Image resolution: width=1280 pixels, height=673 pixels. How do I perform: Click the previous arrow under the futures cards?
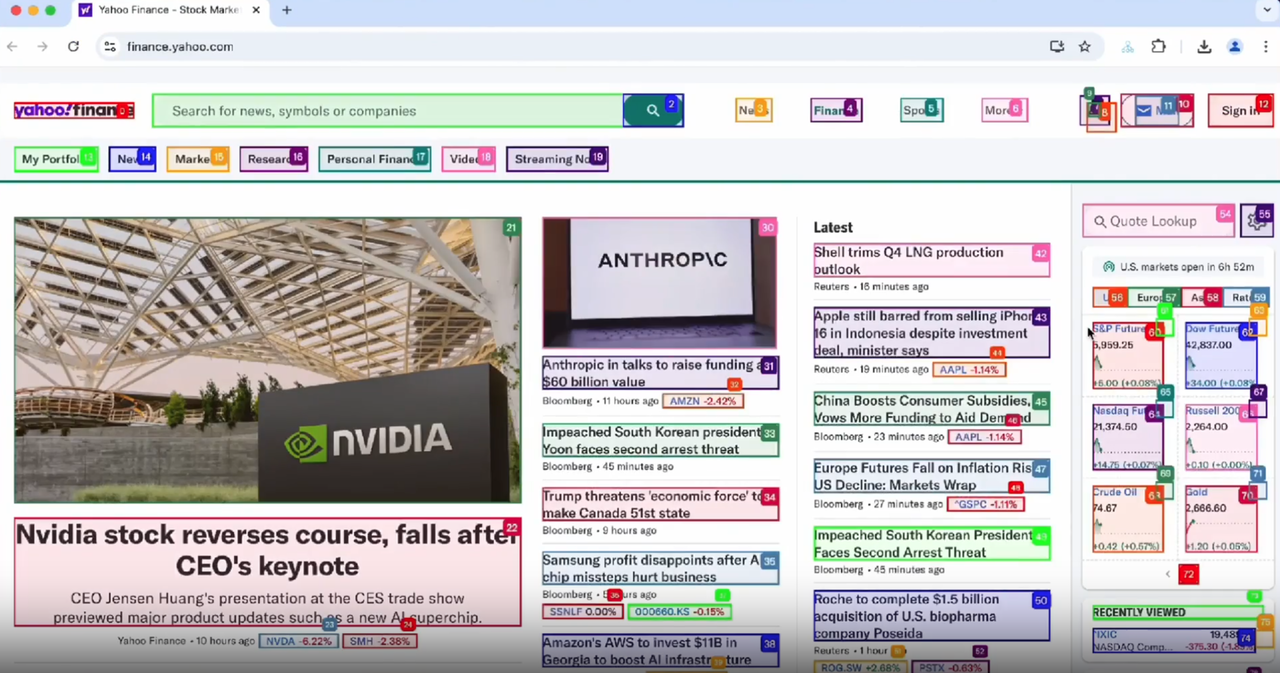point(1167,574)
